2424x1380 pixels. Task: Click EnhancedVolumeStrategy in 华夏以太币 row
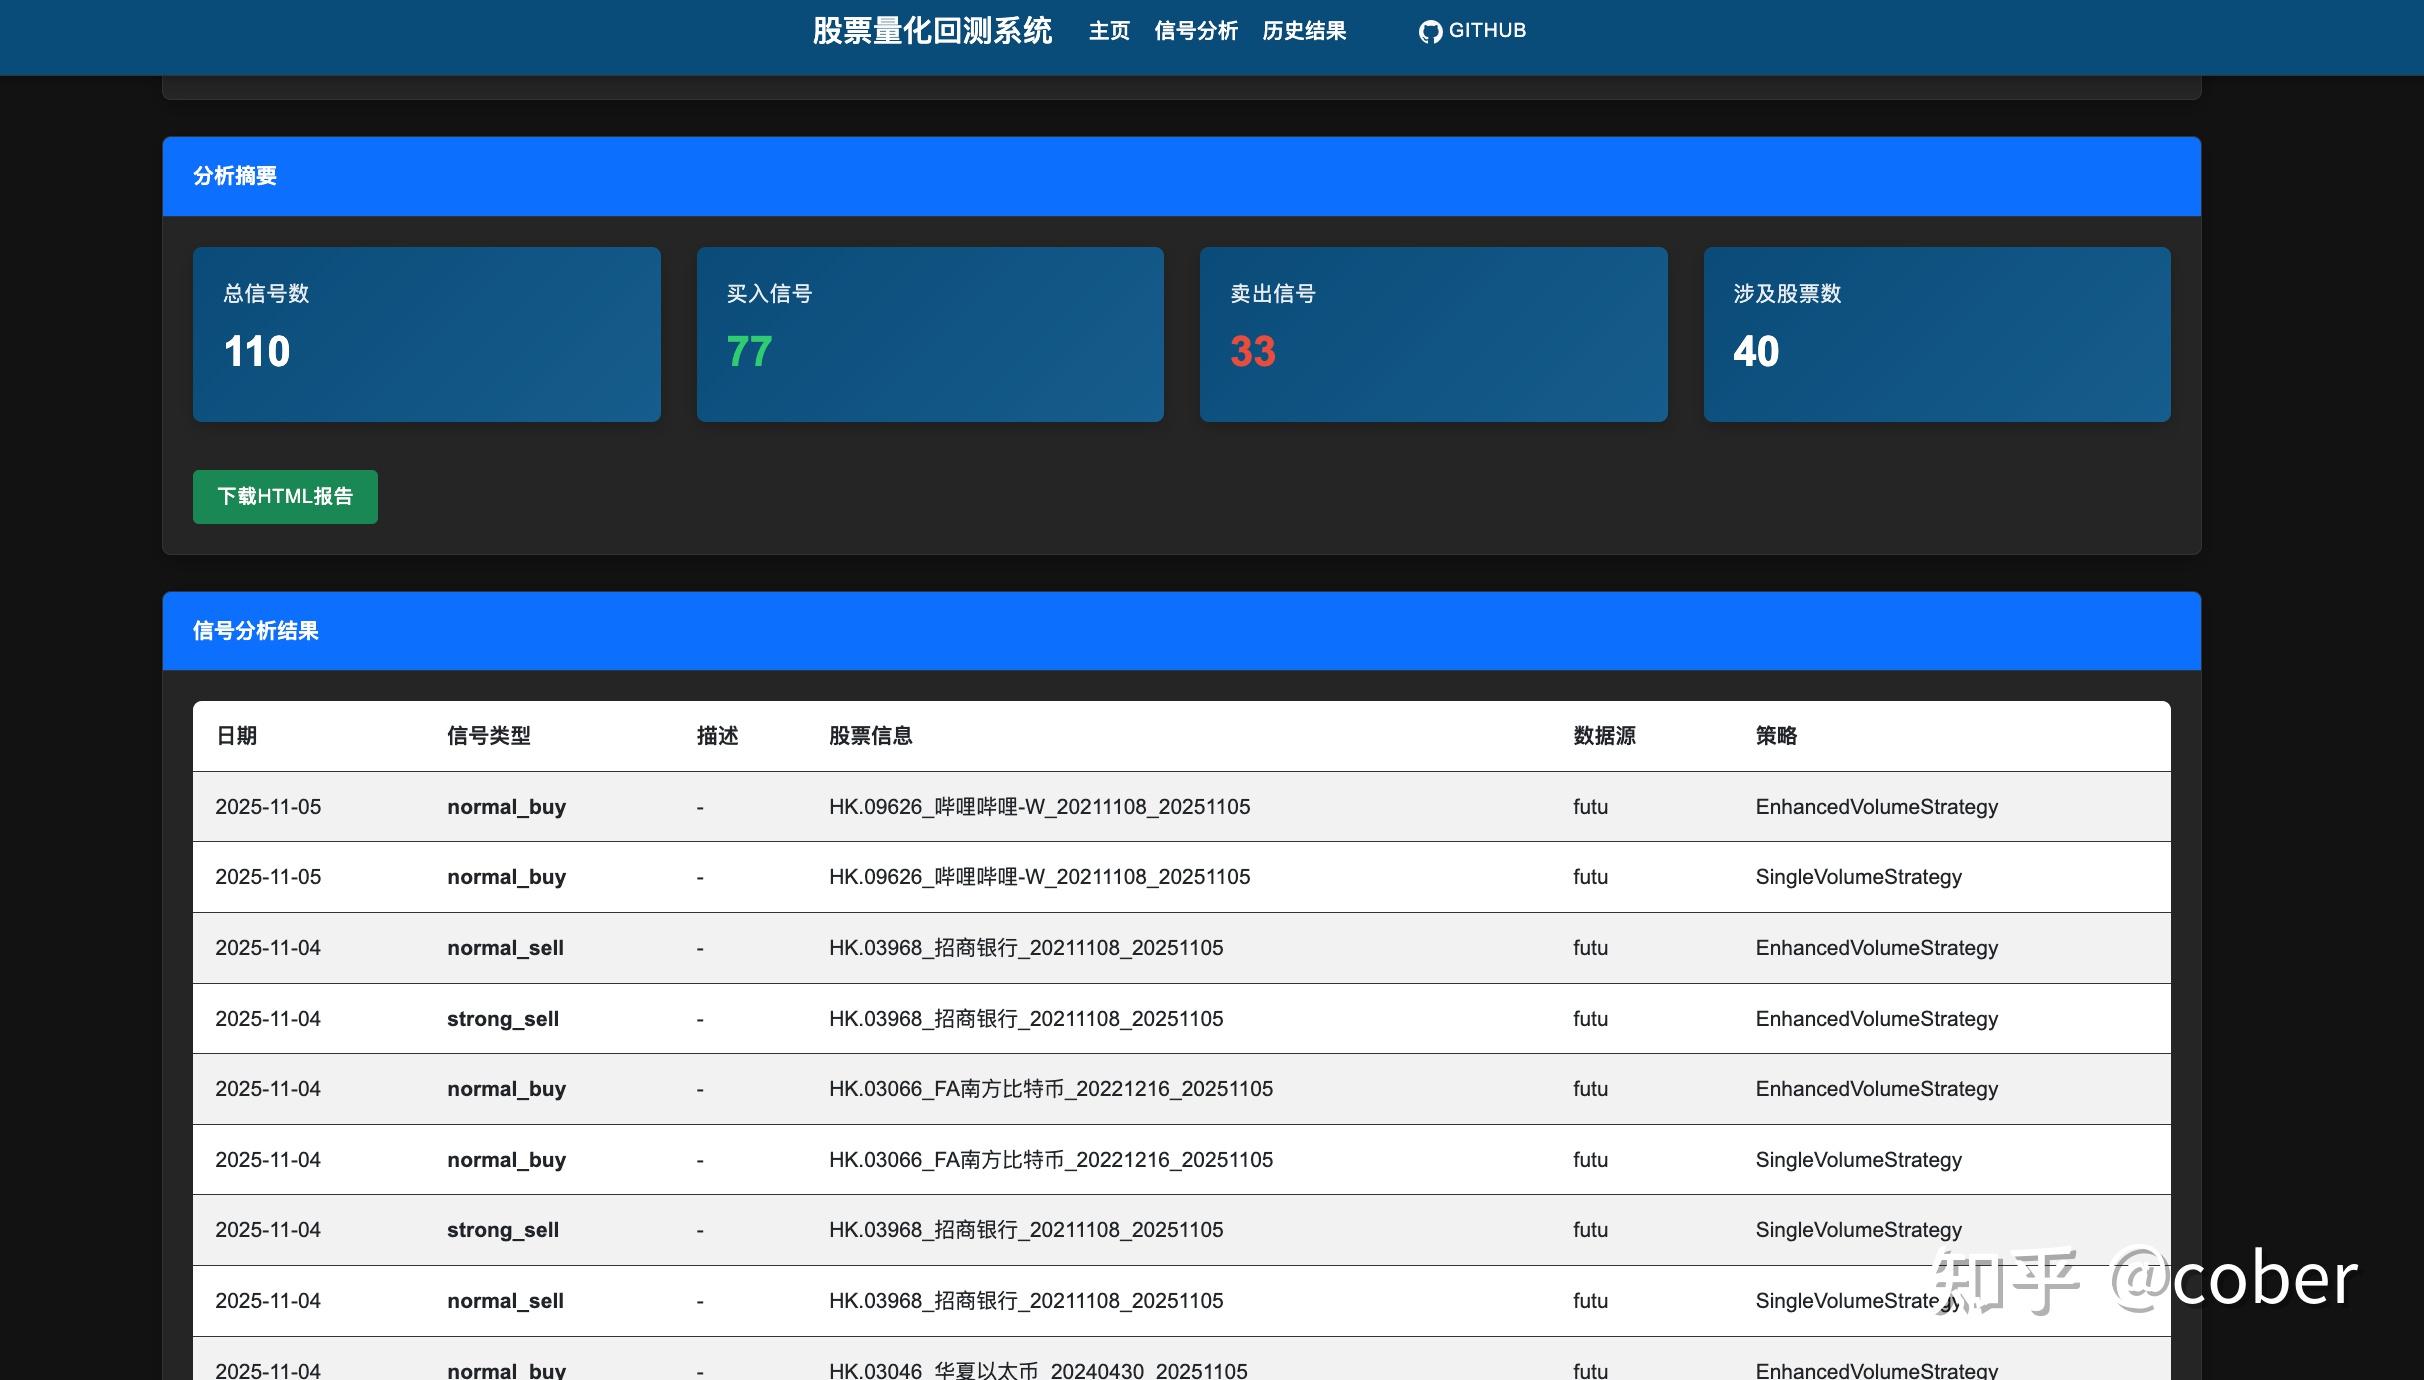pyautogui.click(x=1877, y=1369)
